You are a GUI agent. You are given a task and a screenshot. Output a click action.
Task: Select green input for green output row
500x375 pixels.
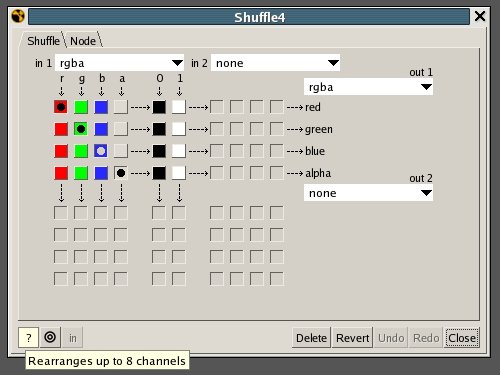tap(81, 129)
